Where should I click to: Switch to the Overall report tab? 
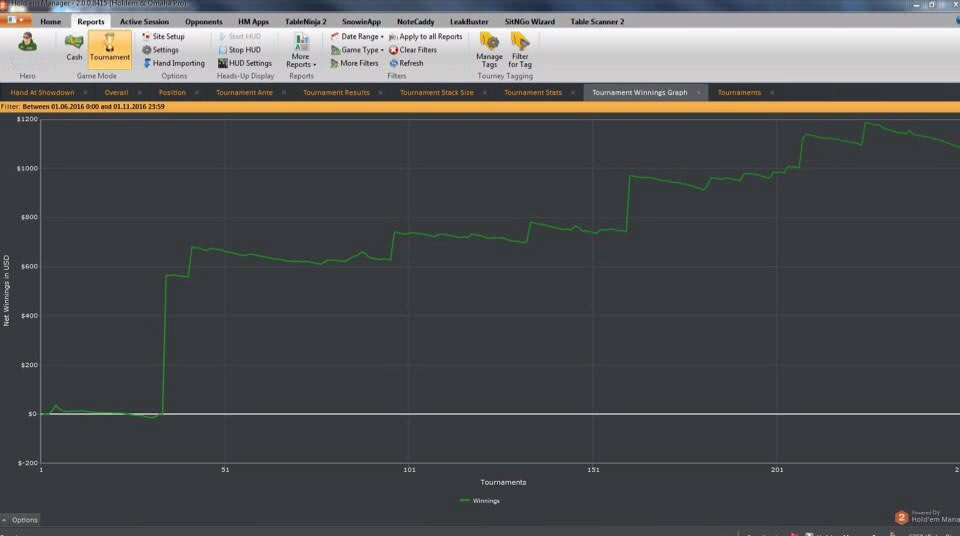click(x=116, y=92)
